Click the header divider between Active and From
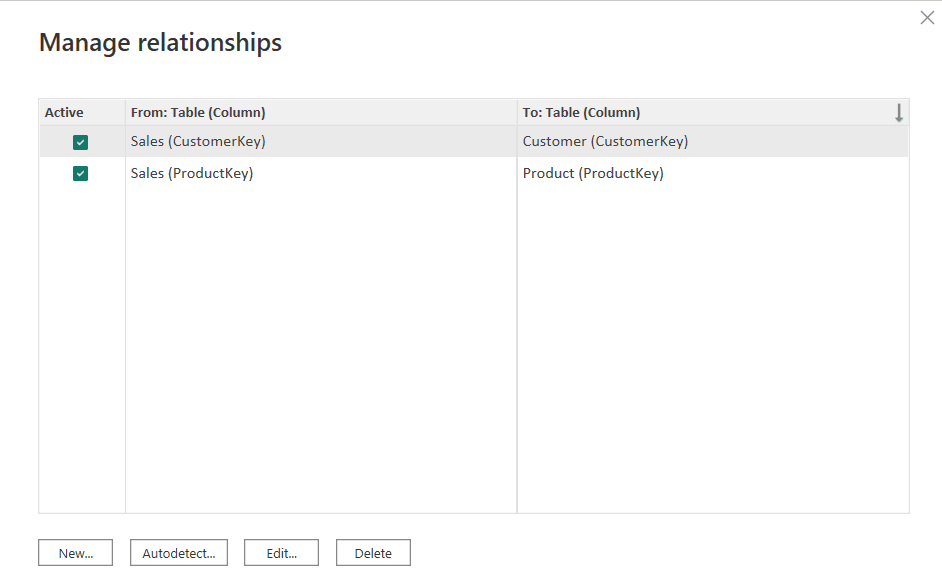942x587 pixels. (125, 113)
